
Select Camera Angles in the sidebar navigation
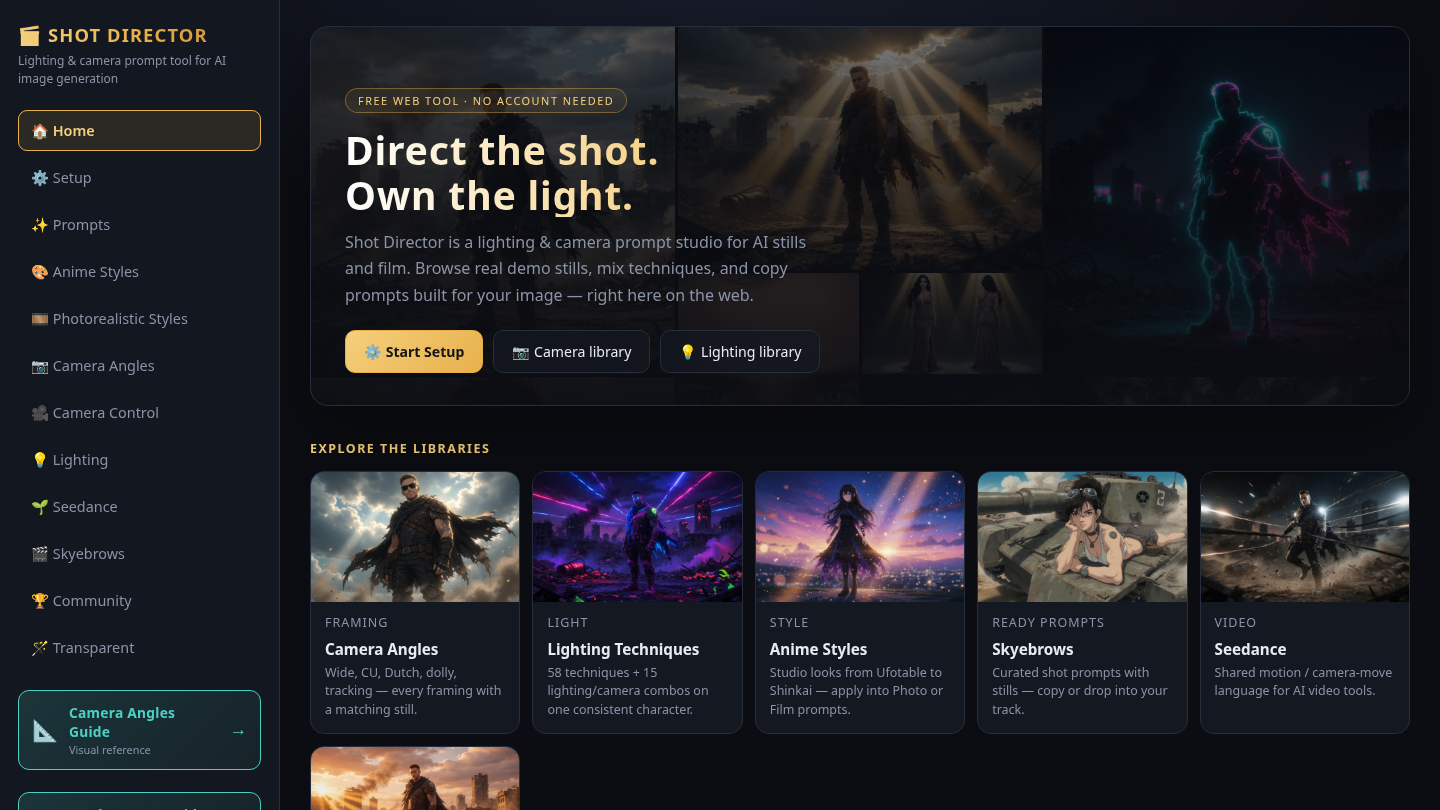click(x=139, y=366)
